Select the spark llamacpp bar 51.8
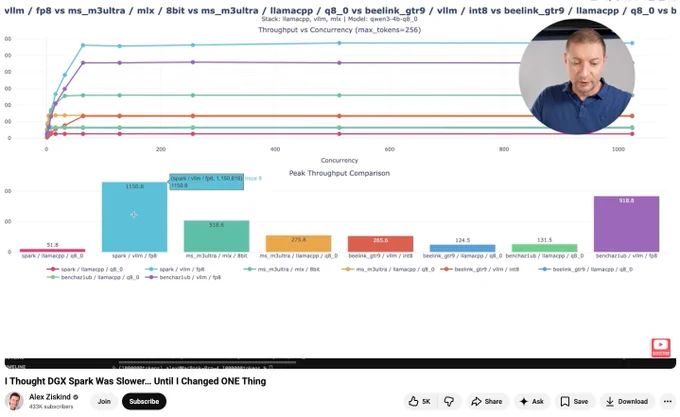This screenshot has height=417, width=680. tap(52, 250)
